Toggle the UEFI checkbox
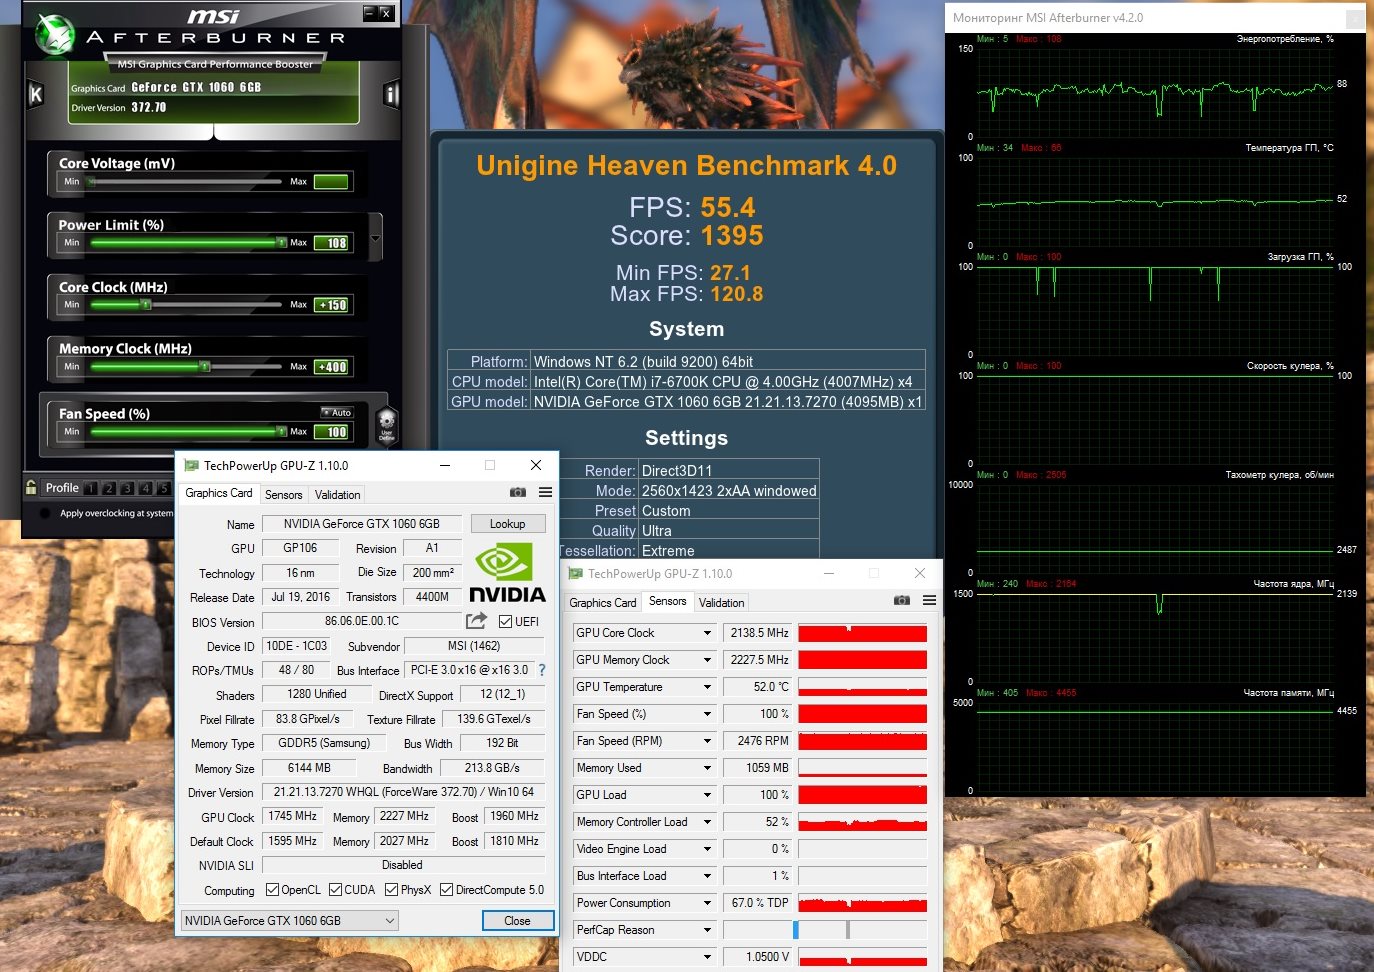The image size is (1374, 972). (506, 622)
